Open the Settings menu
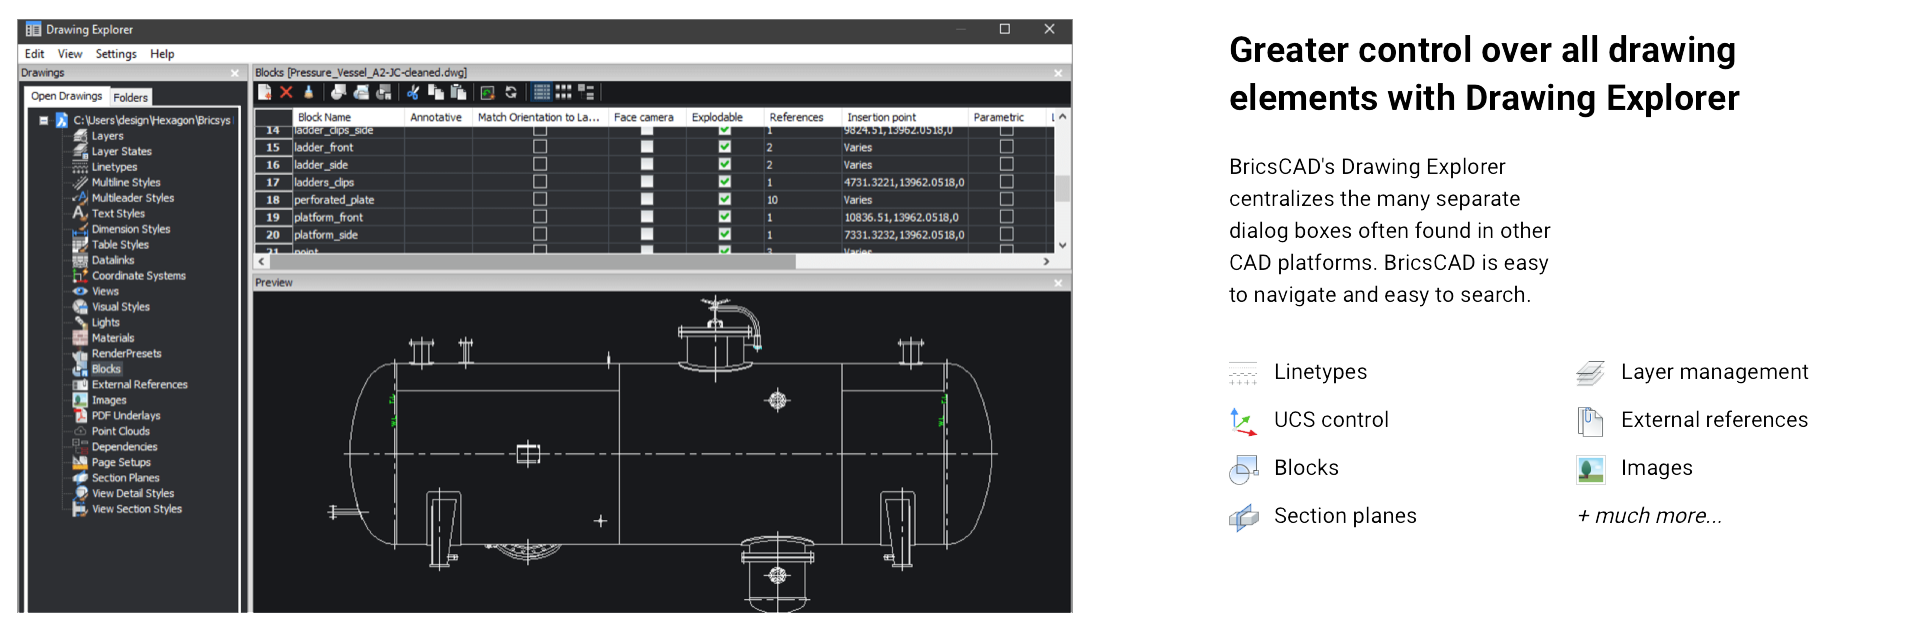This screenshot has height=626, width=1912. [116, 54]
